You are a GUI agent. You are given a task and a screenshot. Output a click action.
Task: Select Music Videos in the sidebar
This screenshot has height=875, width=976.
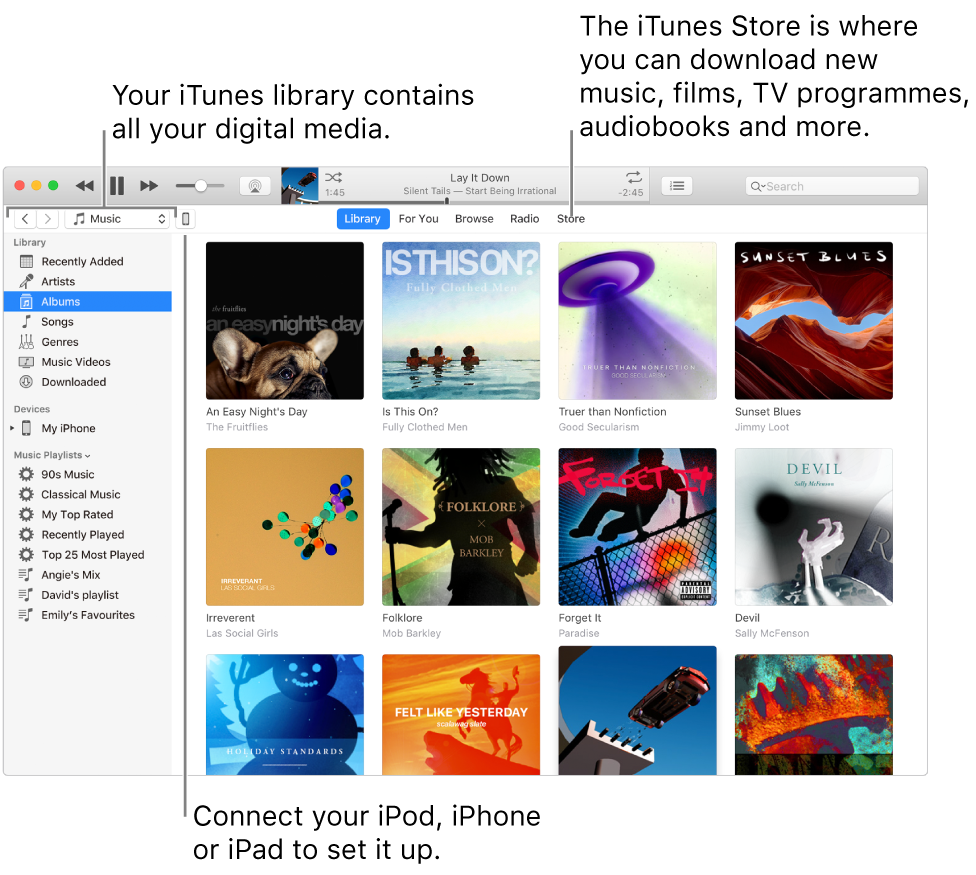(88, 362)
